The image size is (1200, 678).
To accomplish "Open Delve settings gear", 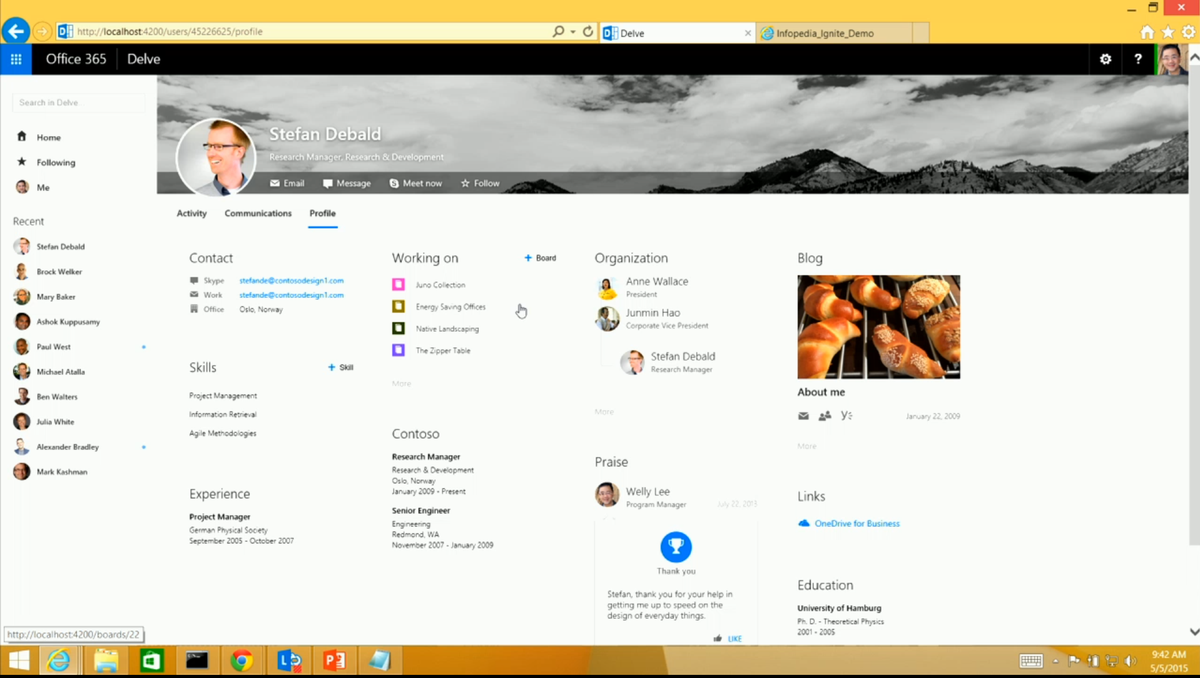I will coord(1105,59).
